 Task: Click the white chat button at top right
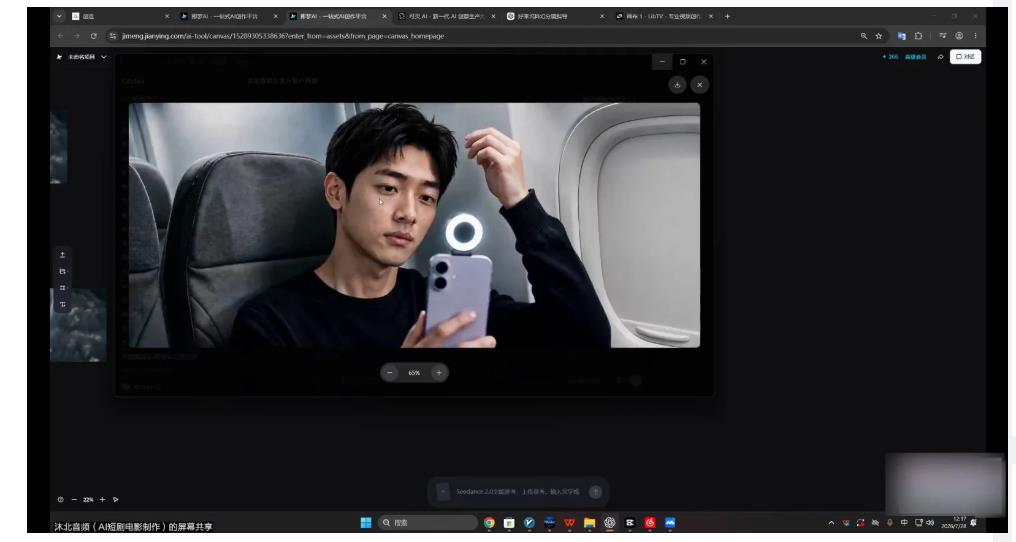pos(965,57)
